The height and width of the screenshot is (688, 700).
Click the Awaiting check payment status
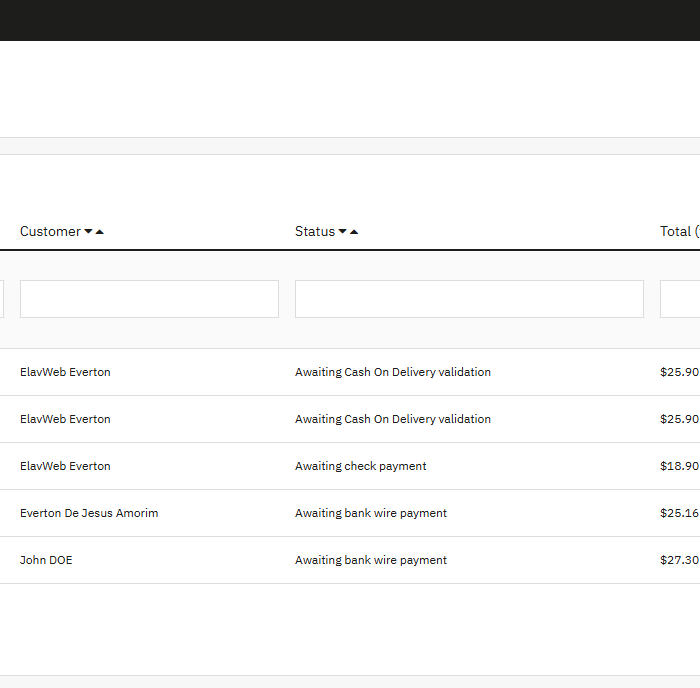pos(361,466)
